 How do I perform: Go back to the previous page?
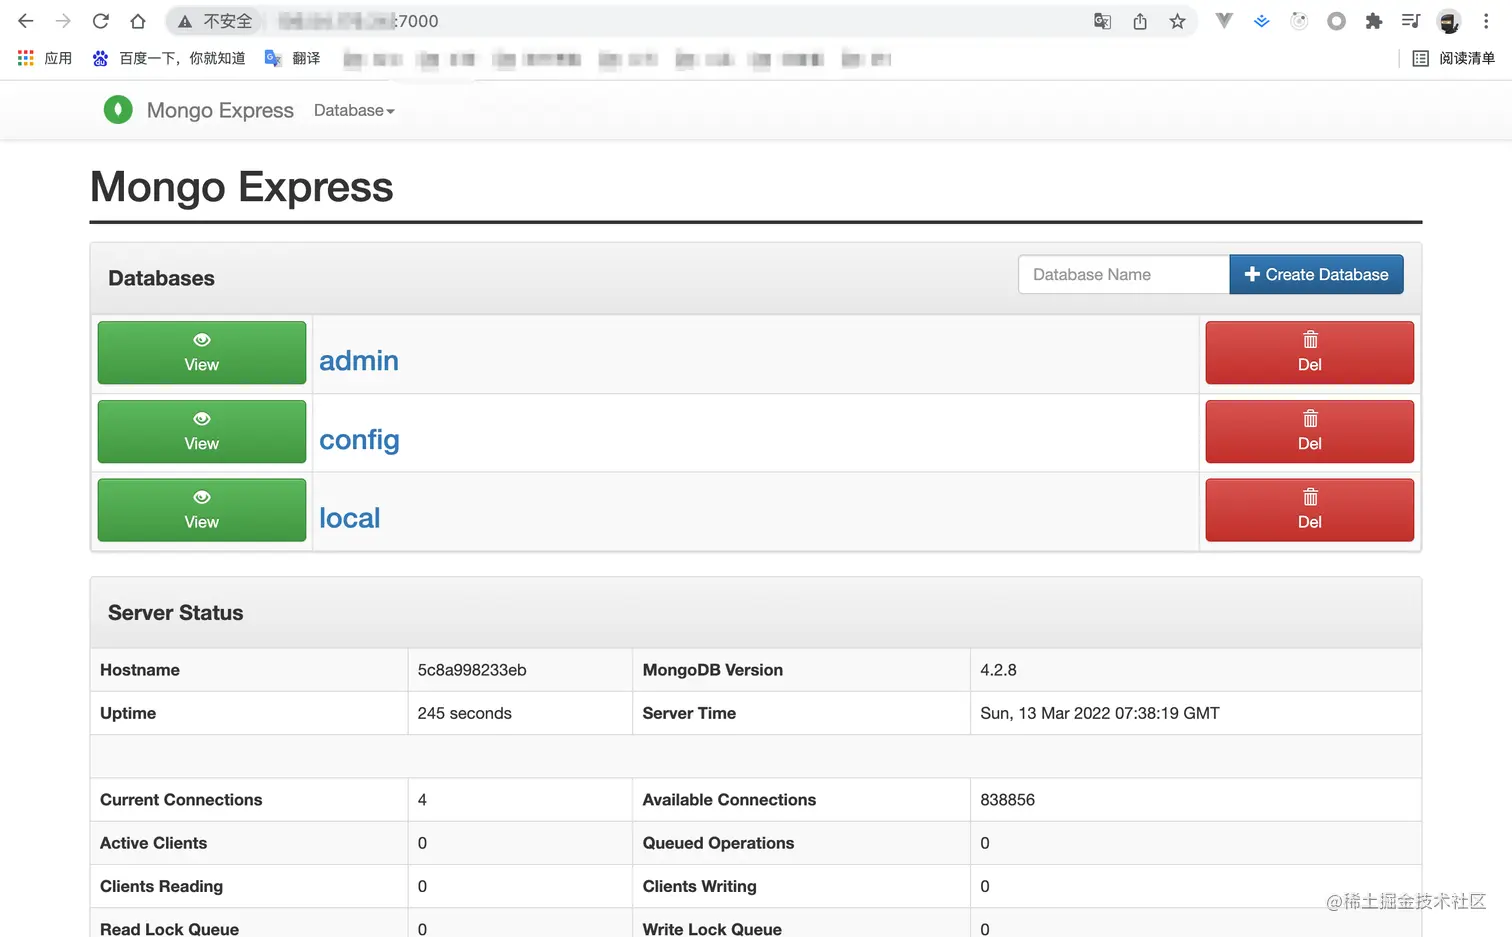point(26,21)
